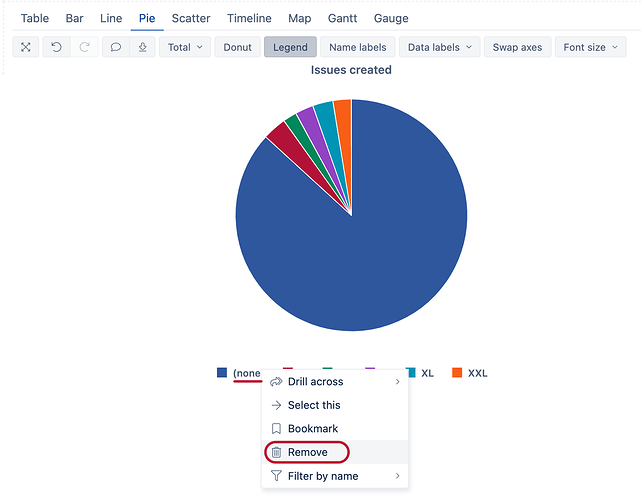
Task: Expand the Drill across submenu chevron
Action: (x=397, y=381)
